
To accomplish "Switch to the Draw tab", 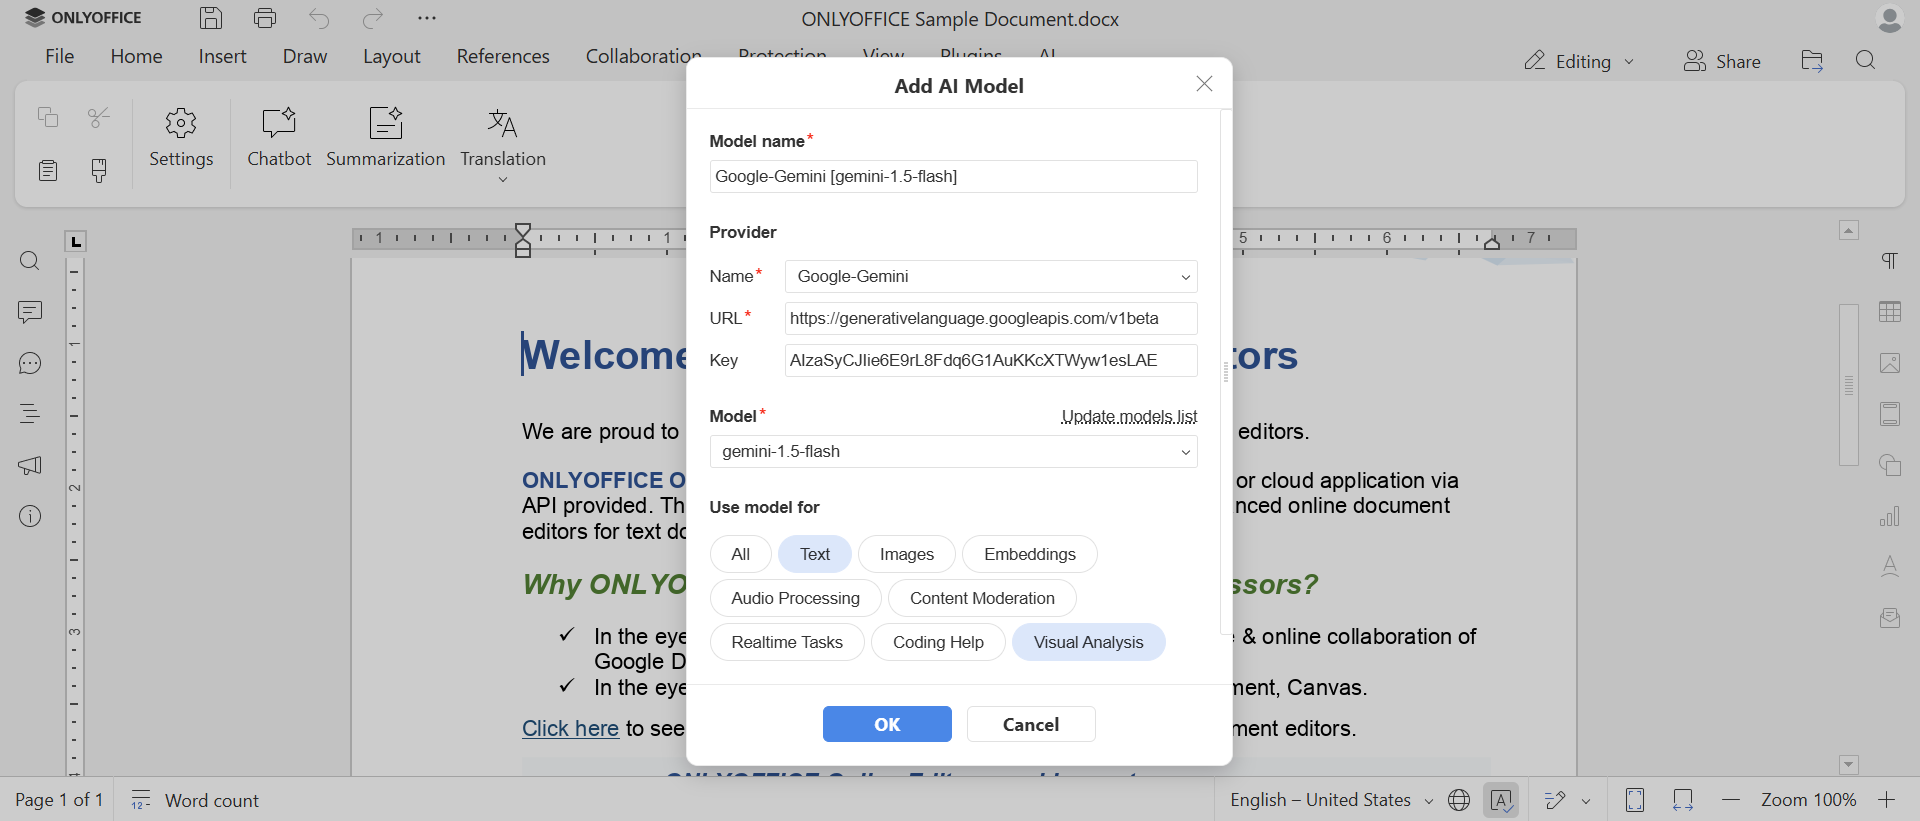I will tap(305, 56).
